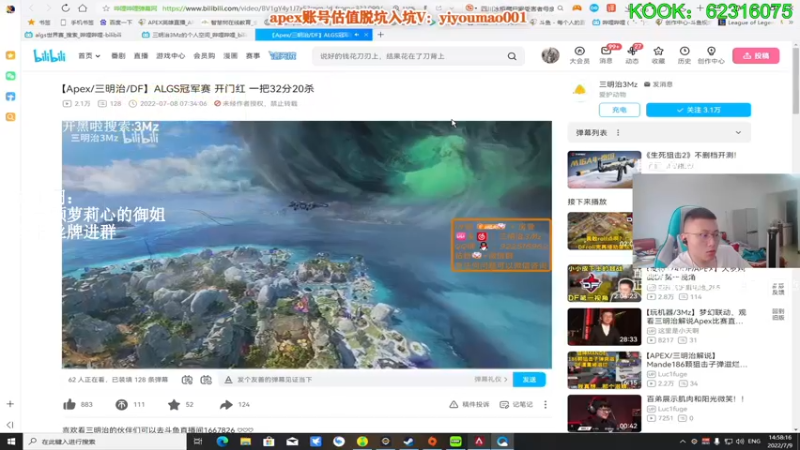Open 赛事 nav menu item
Image resolution: width=800 pixels, height=450 pixels.
pyautogui.click(x=253, y=56)
